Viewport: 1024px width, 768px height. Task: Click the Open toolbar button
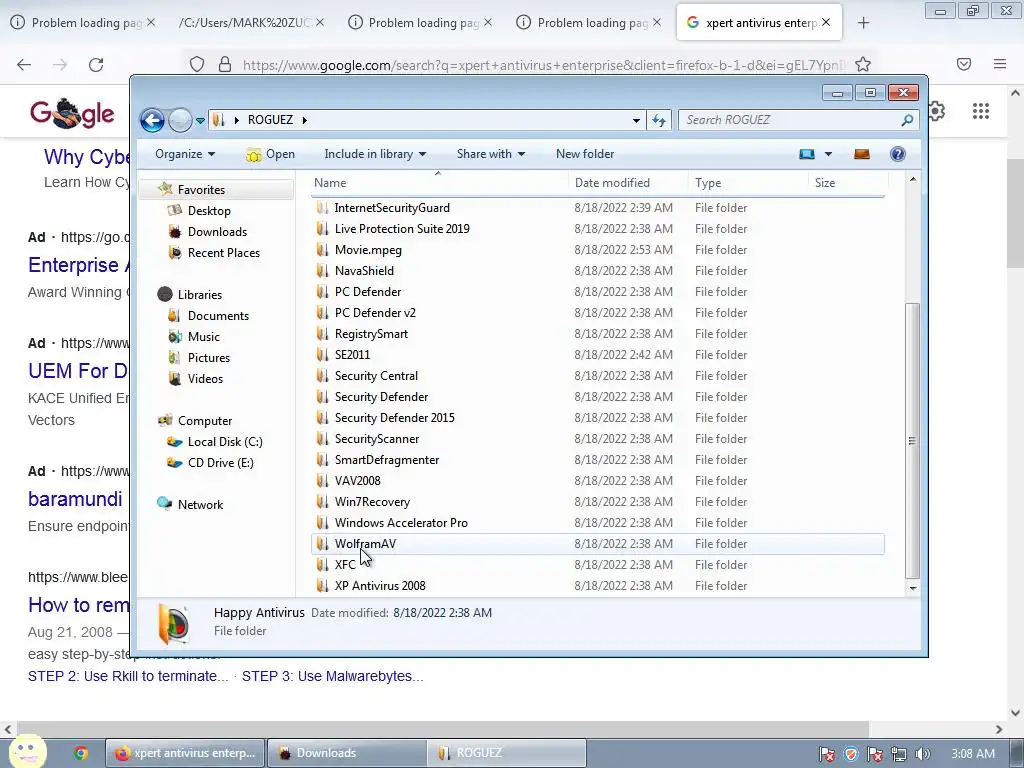pyautogui.click(x=270, y=154)
